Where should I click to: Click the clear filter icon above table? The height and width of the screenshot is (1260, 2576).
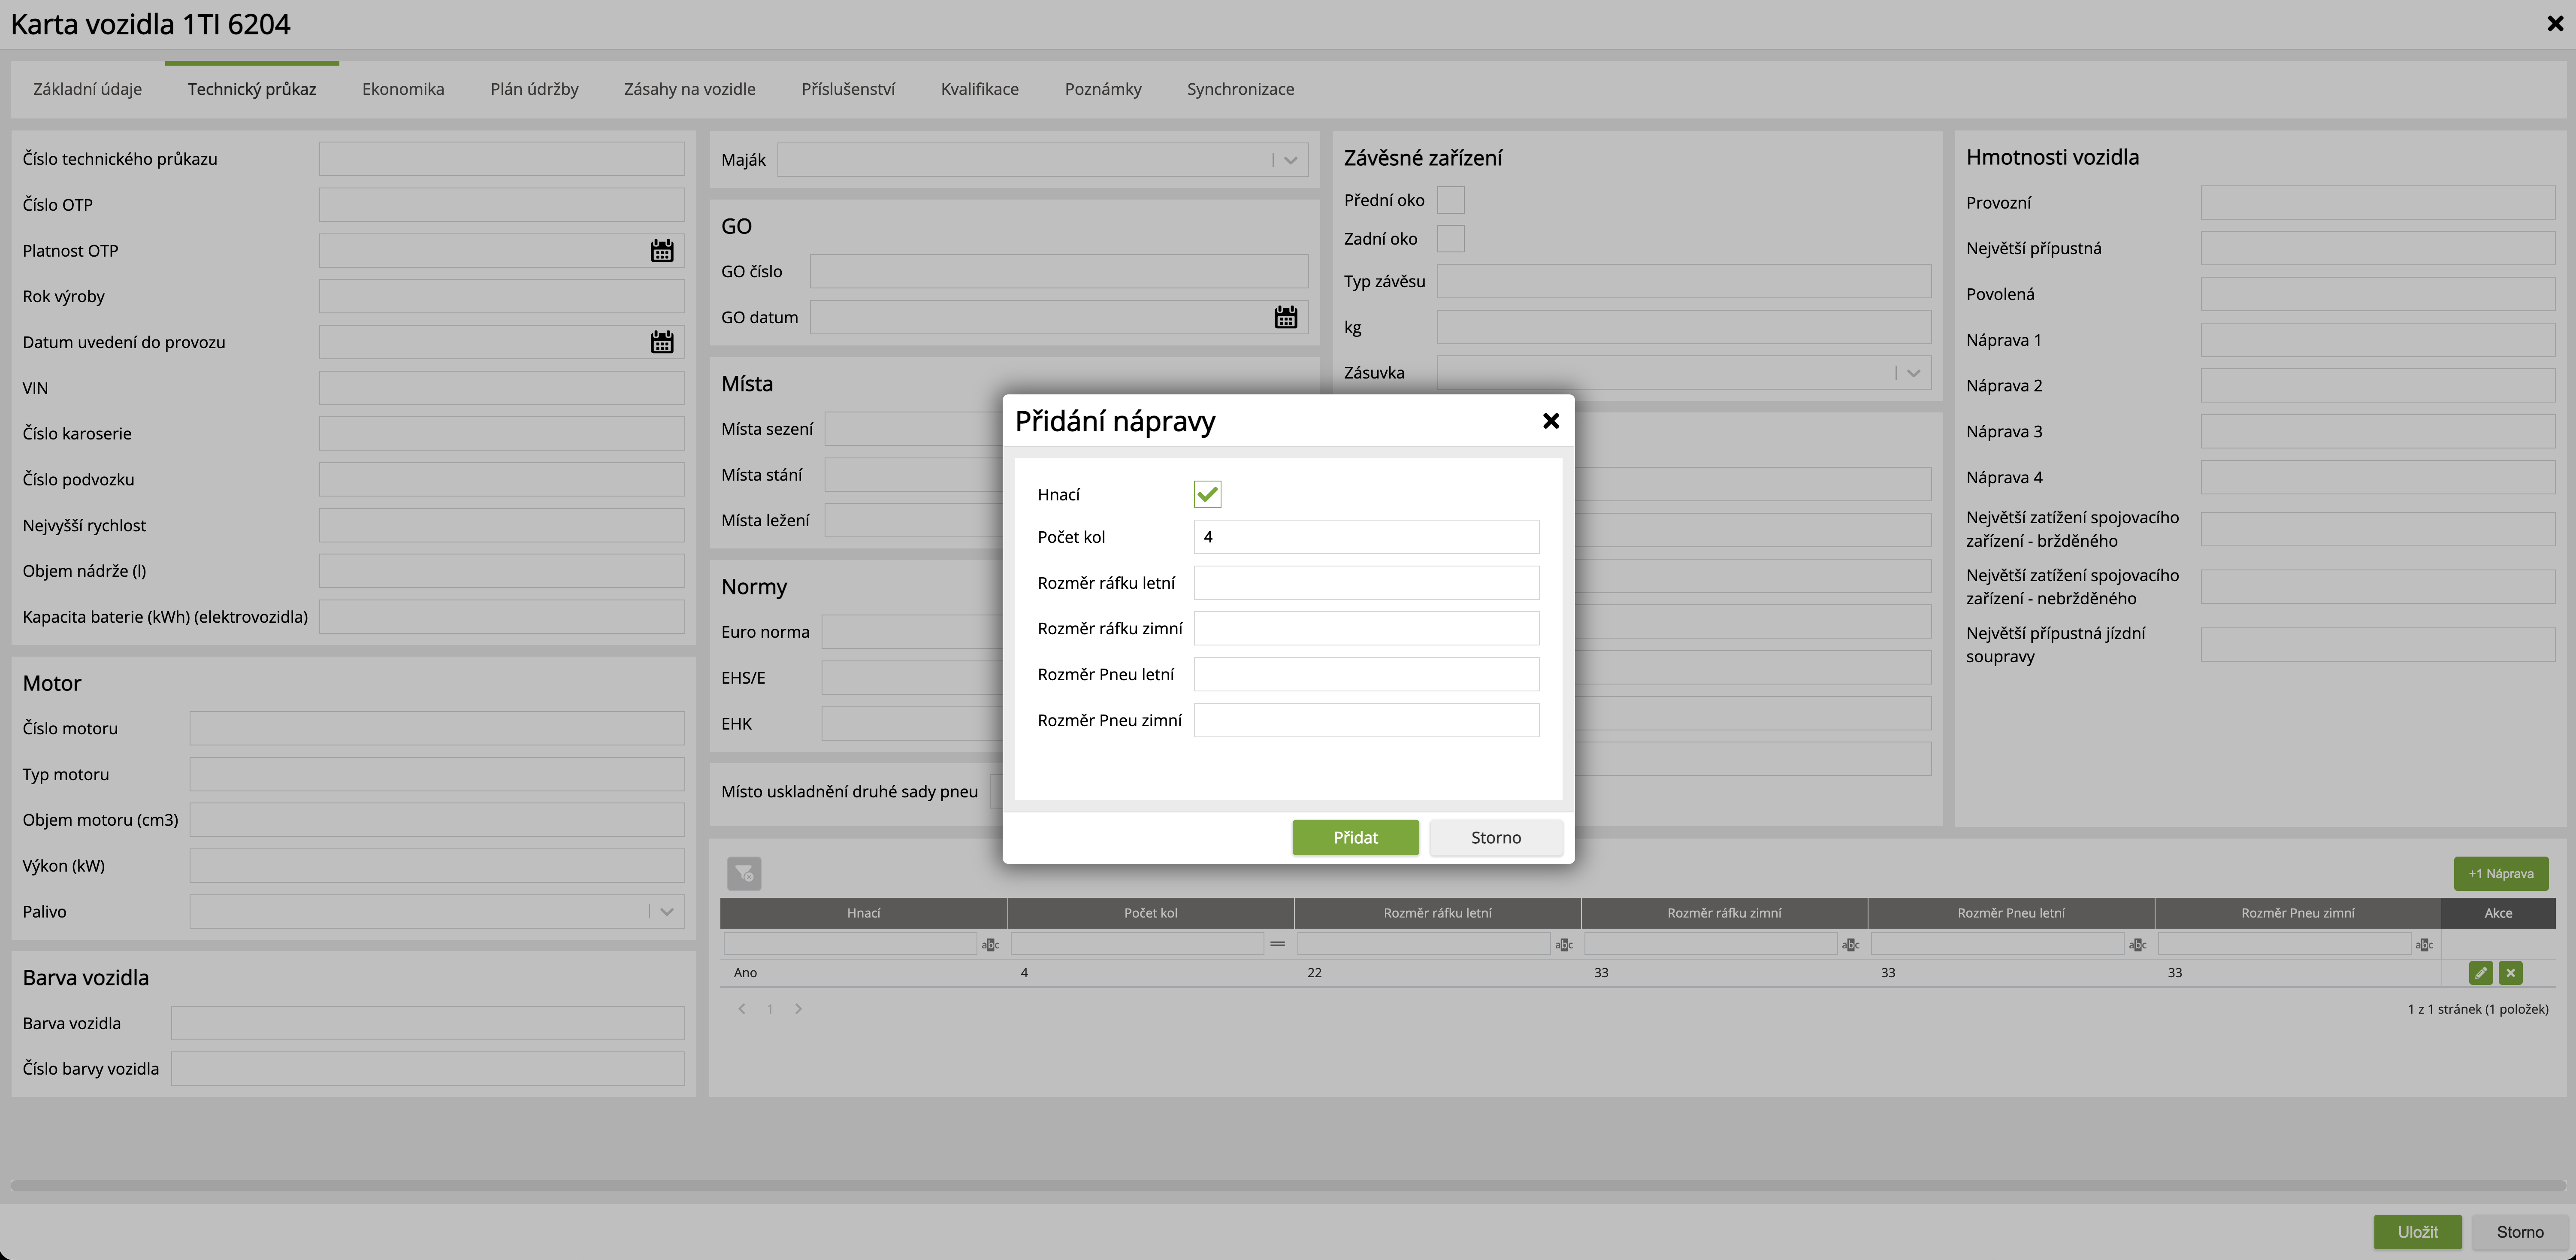point(743,873)
